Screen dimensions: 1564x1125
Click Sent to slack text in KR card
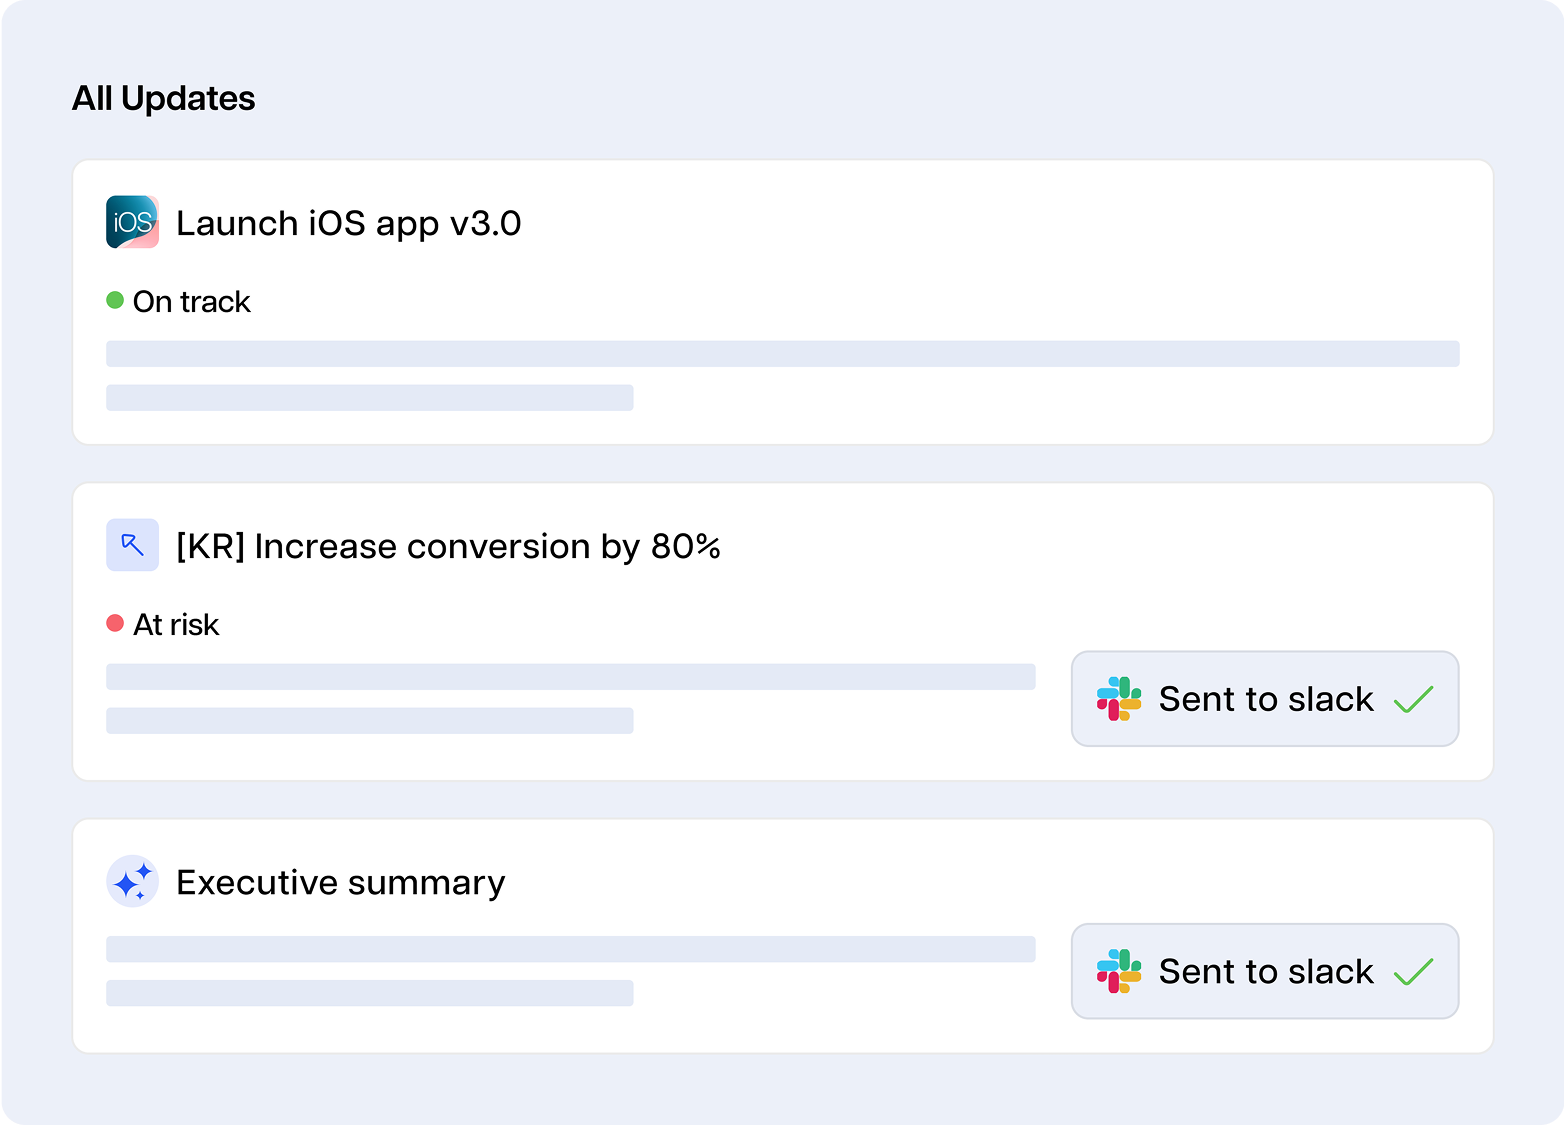click(x=1266, y=699)
